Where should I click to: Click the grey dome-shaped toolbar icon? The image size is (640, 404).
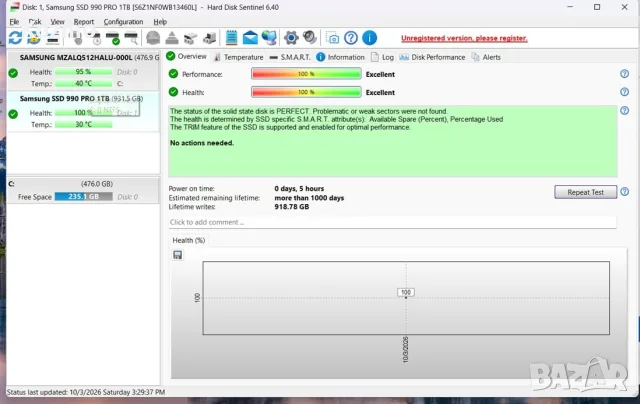pyautogui.click(x=153, y=38)
